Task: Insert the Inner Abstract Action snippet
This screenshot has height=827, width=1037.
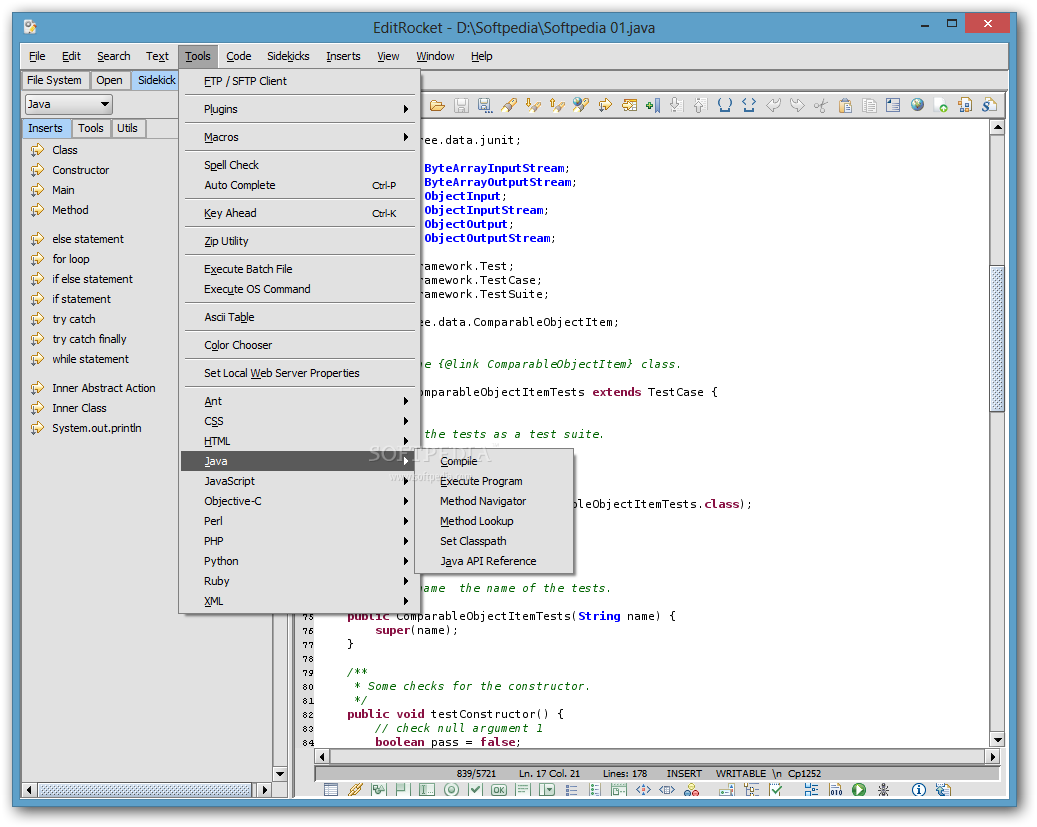Action: (104, 388)
